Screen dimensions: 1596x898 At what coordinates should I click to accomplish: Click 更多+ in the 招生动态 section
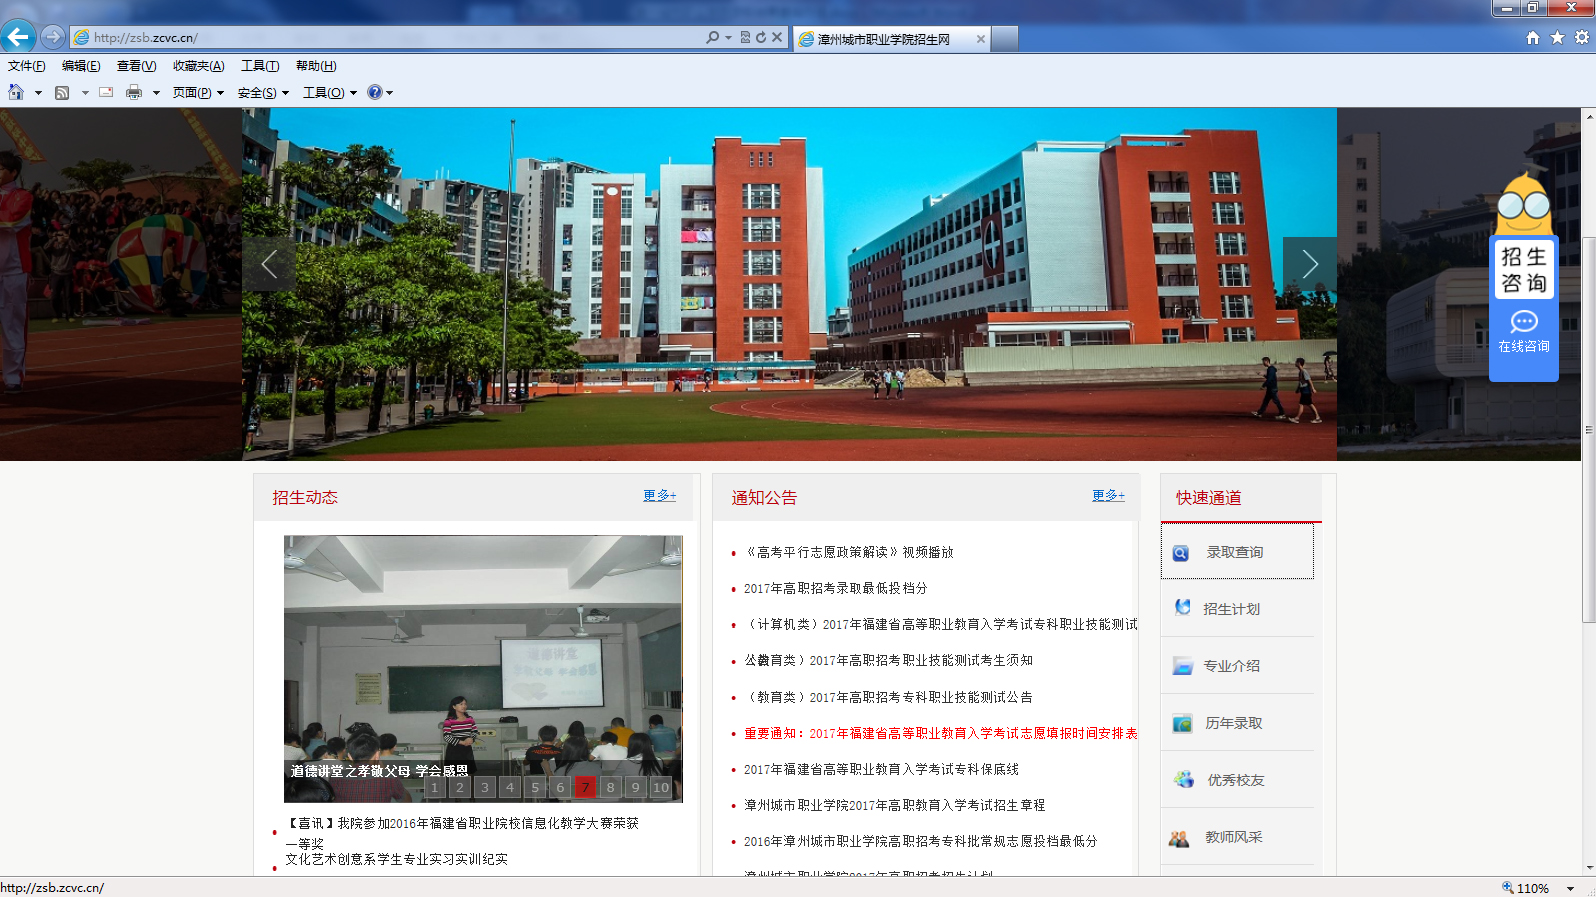coord(660,496)
